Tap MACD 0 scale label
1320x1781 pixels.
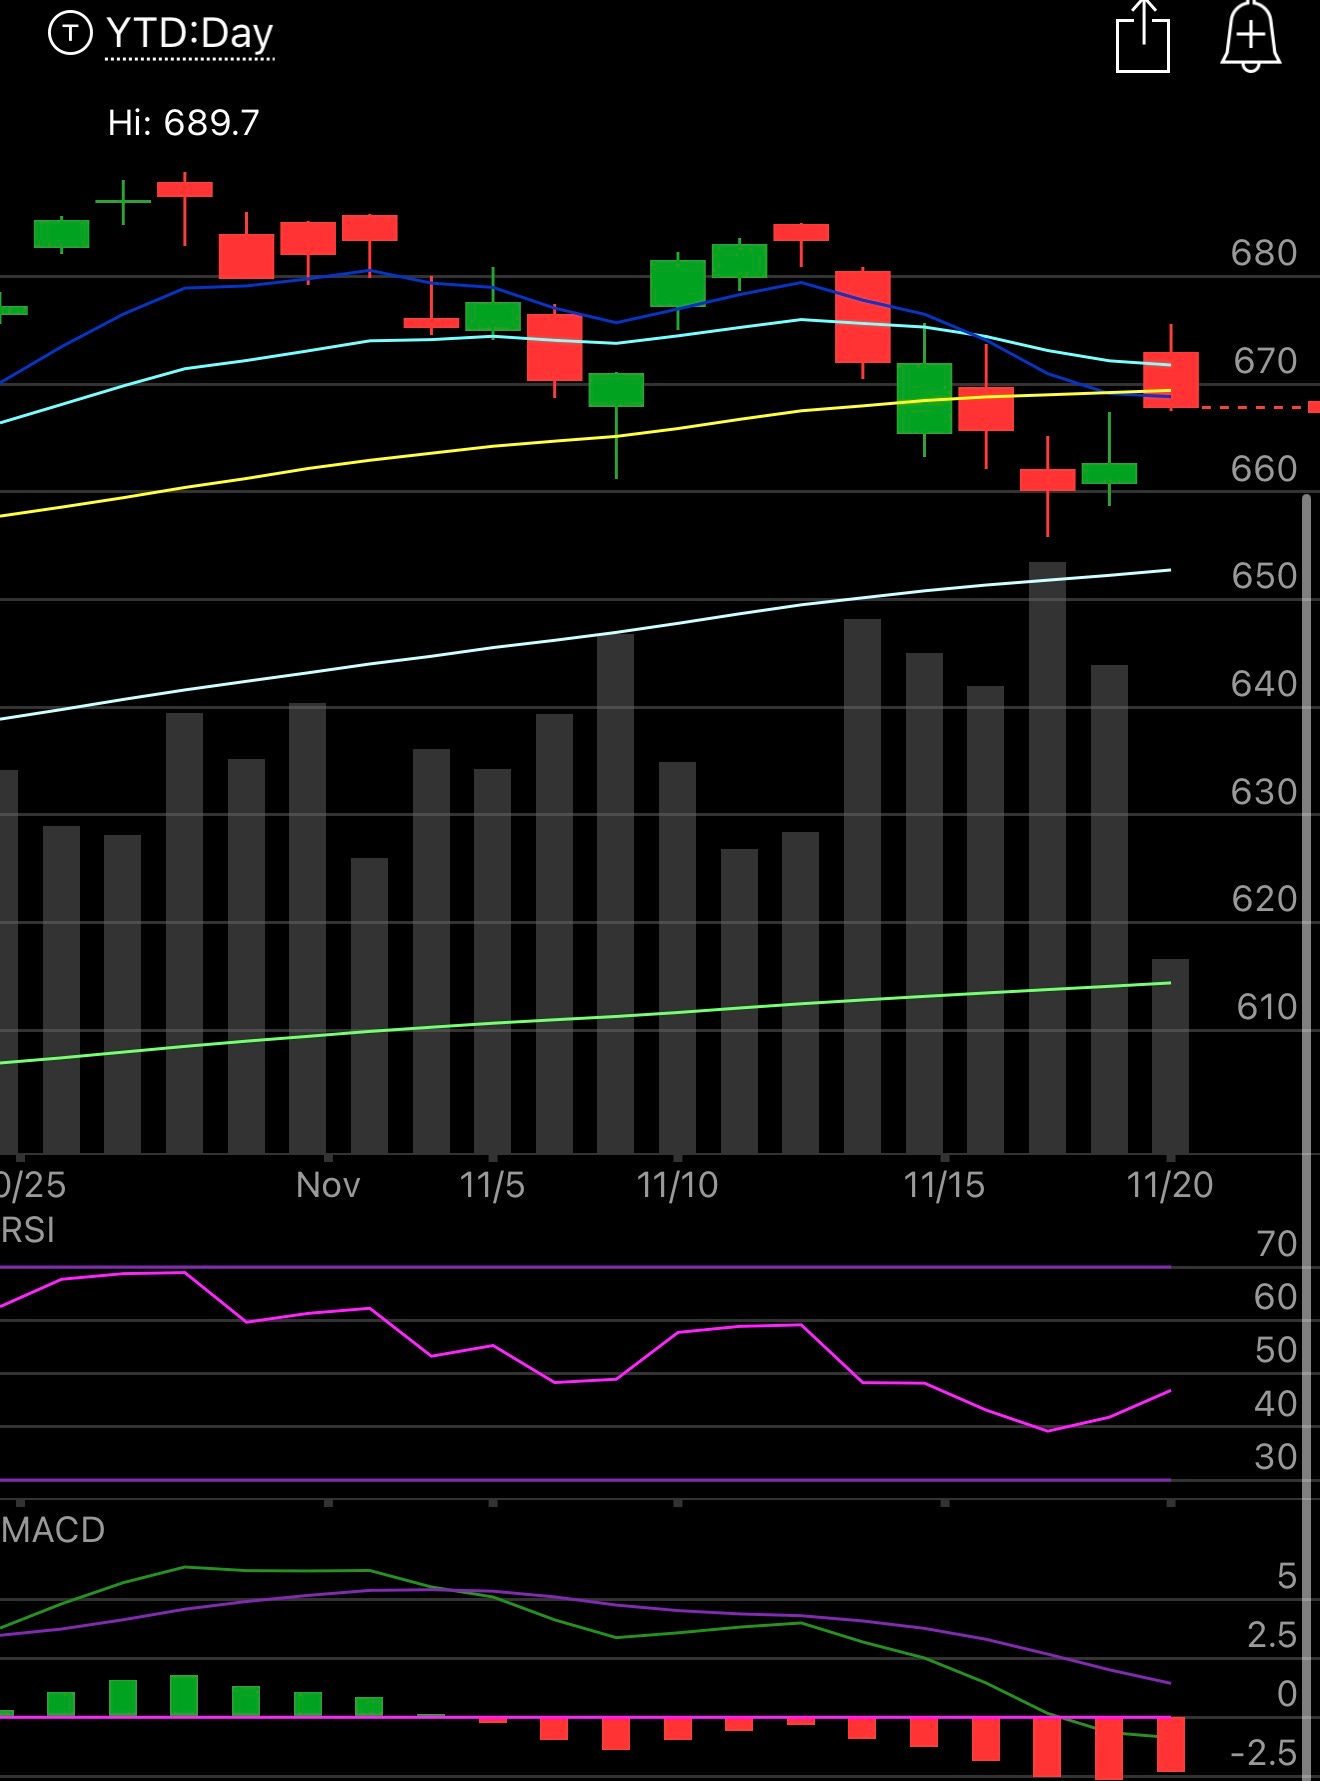pos(1287,1694)
